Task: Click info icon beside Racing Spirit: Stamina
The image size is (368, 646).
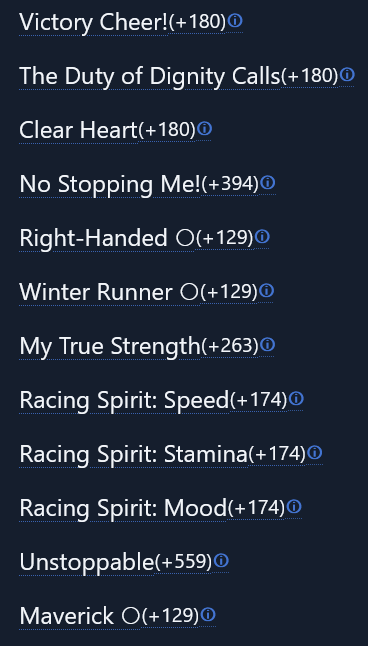Action: tap(315, 453)
